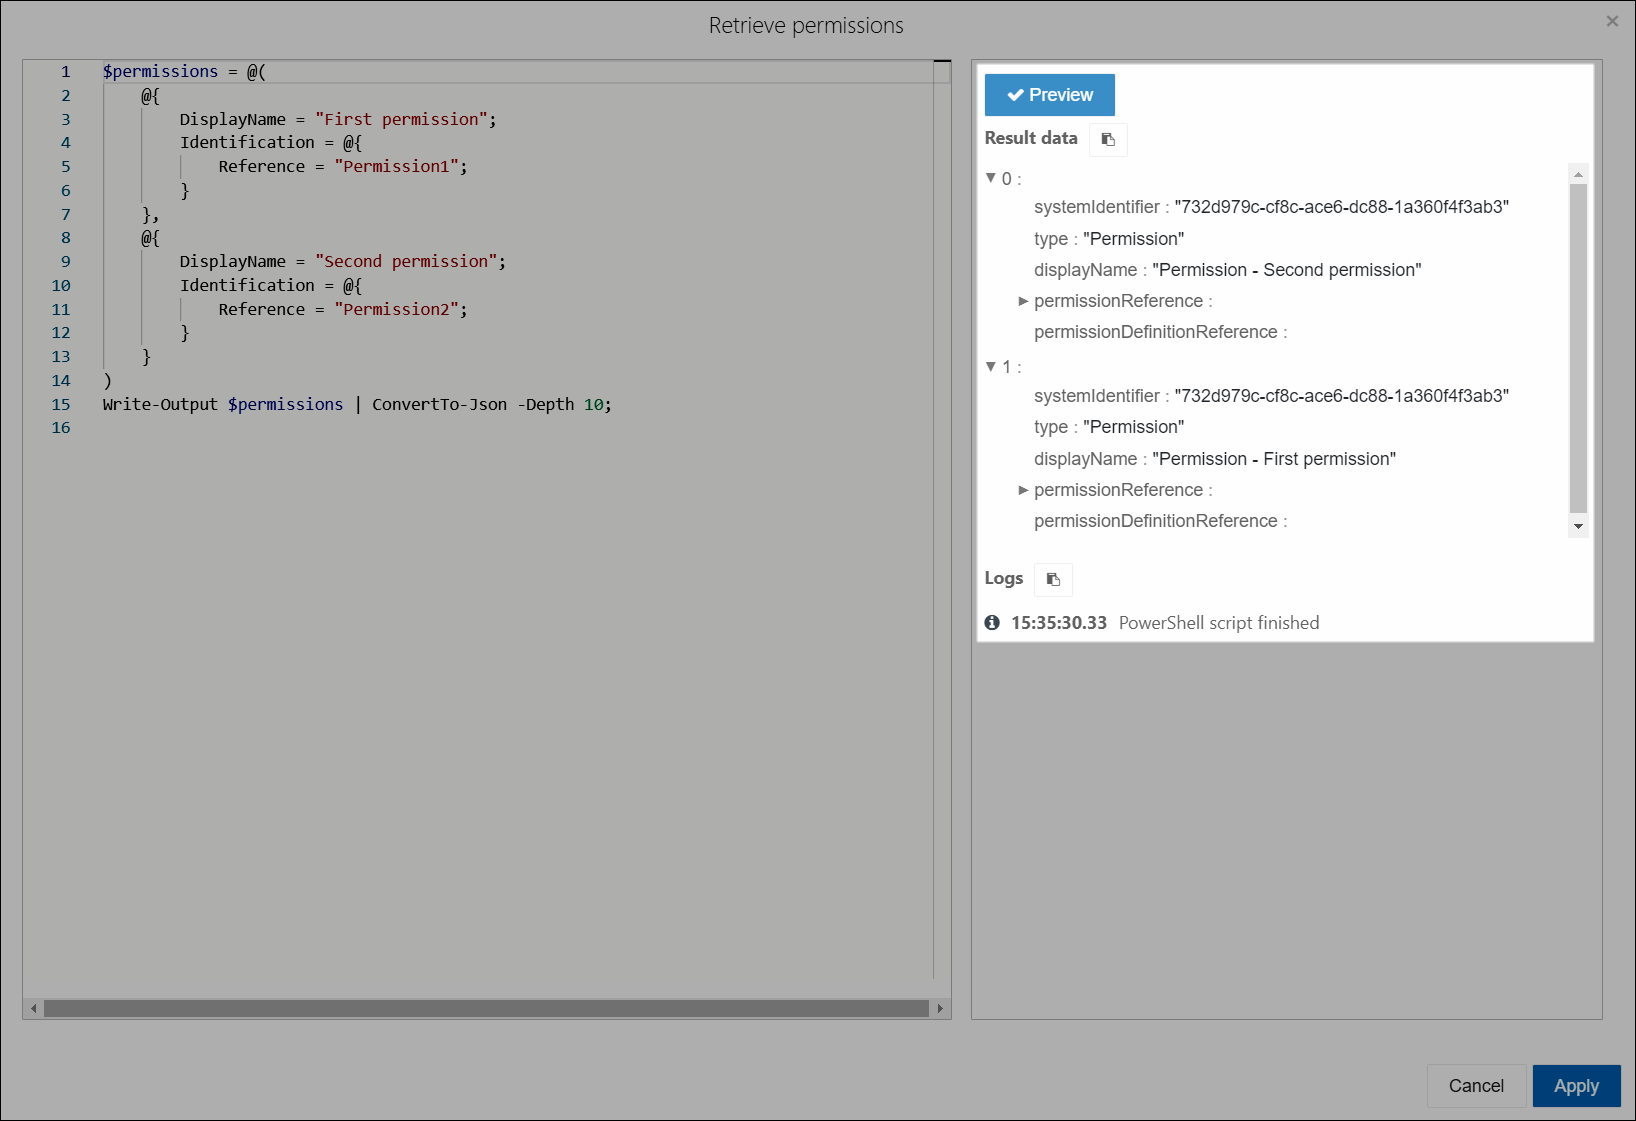1636x1121 pixels.
Task: Apply the script changes
Action: click(1576, 1086)
